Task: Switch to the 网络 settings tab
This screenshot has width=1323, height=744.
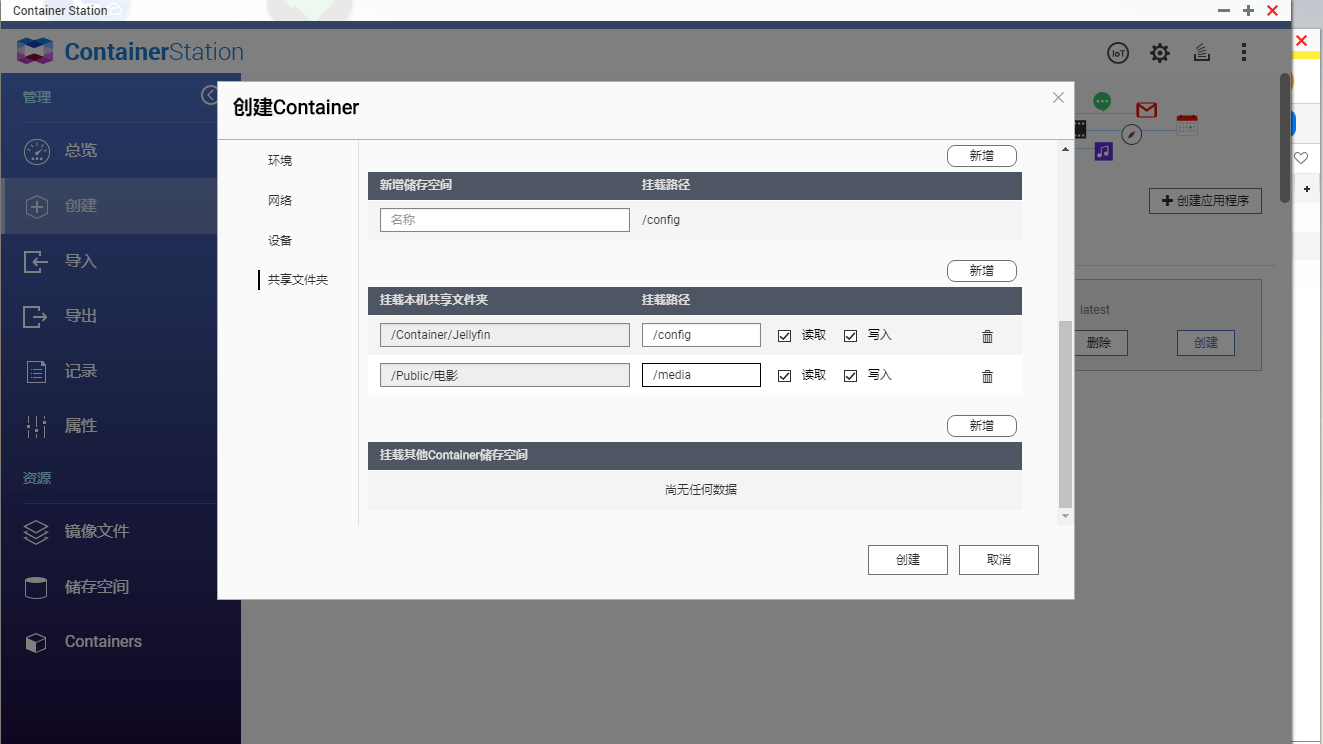Action: [280, 200]
